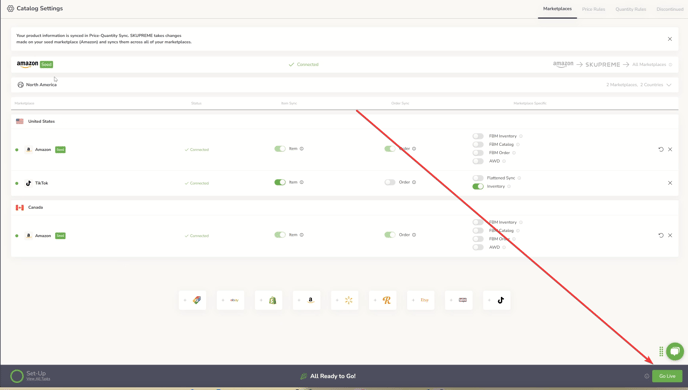Add the eBay marketplace tile
This screenshot has height=390, width=688.
tap(230, 301)
